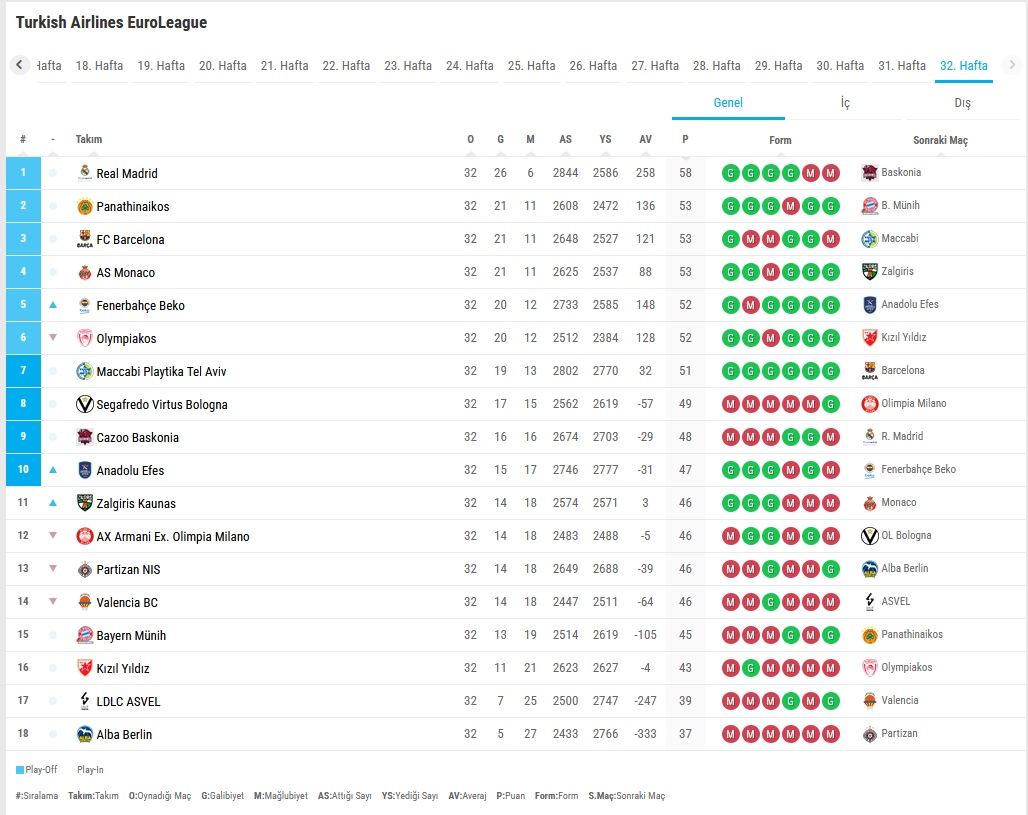Click the Anadolu Efes logo in row 10
The height and width of the screenshot is (815, 1028).
tap(85, 471)
